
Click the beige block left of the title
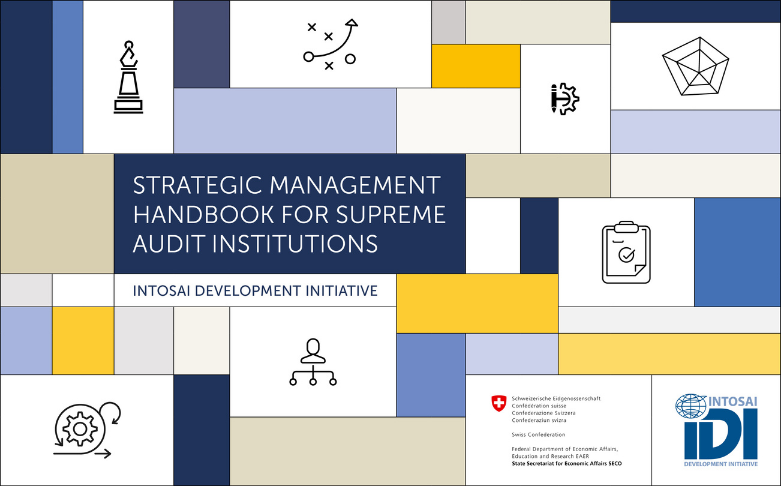[x=56, y=213]
